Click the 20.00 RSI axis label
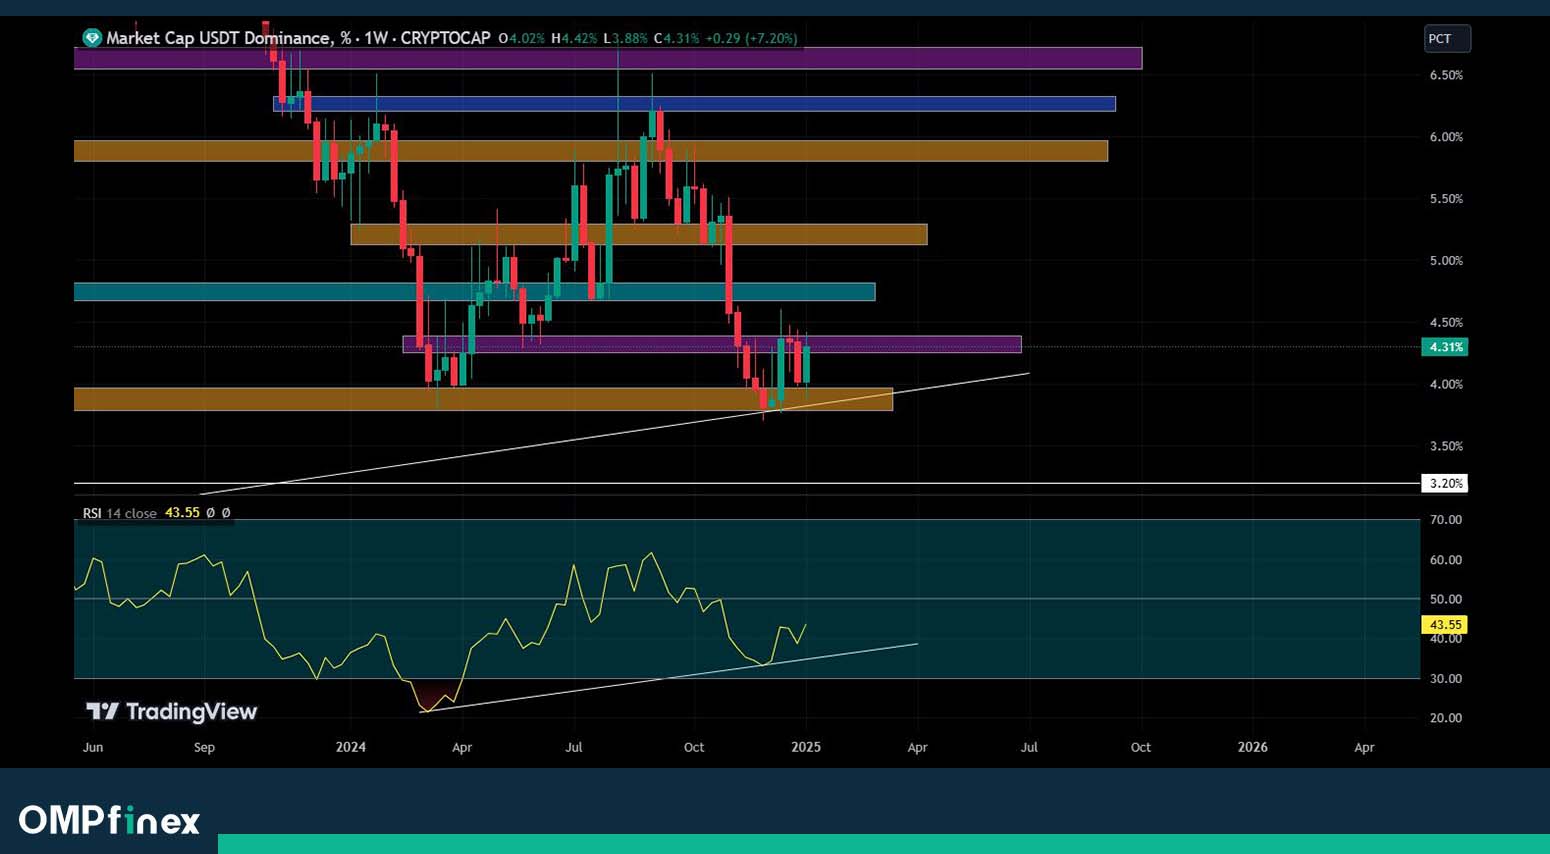The width and height of the screenshot is (1550, 854). tap(1446, 718)
